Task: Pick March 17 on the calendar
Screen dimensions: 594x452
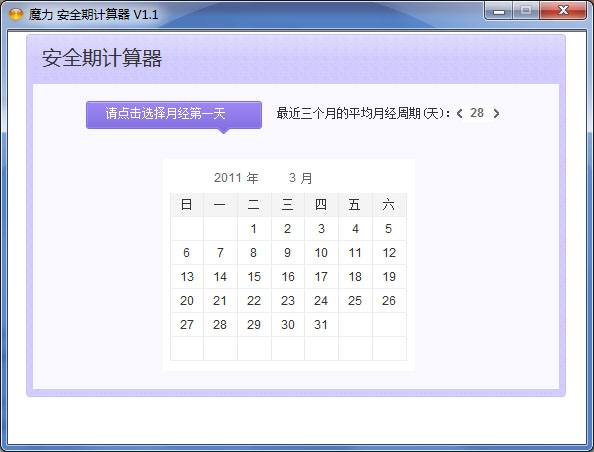Action: 322,277
